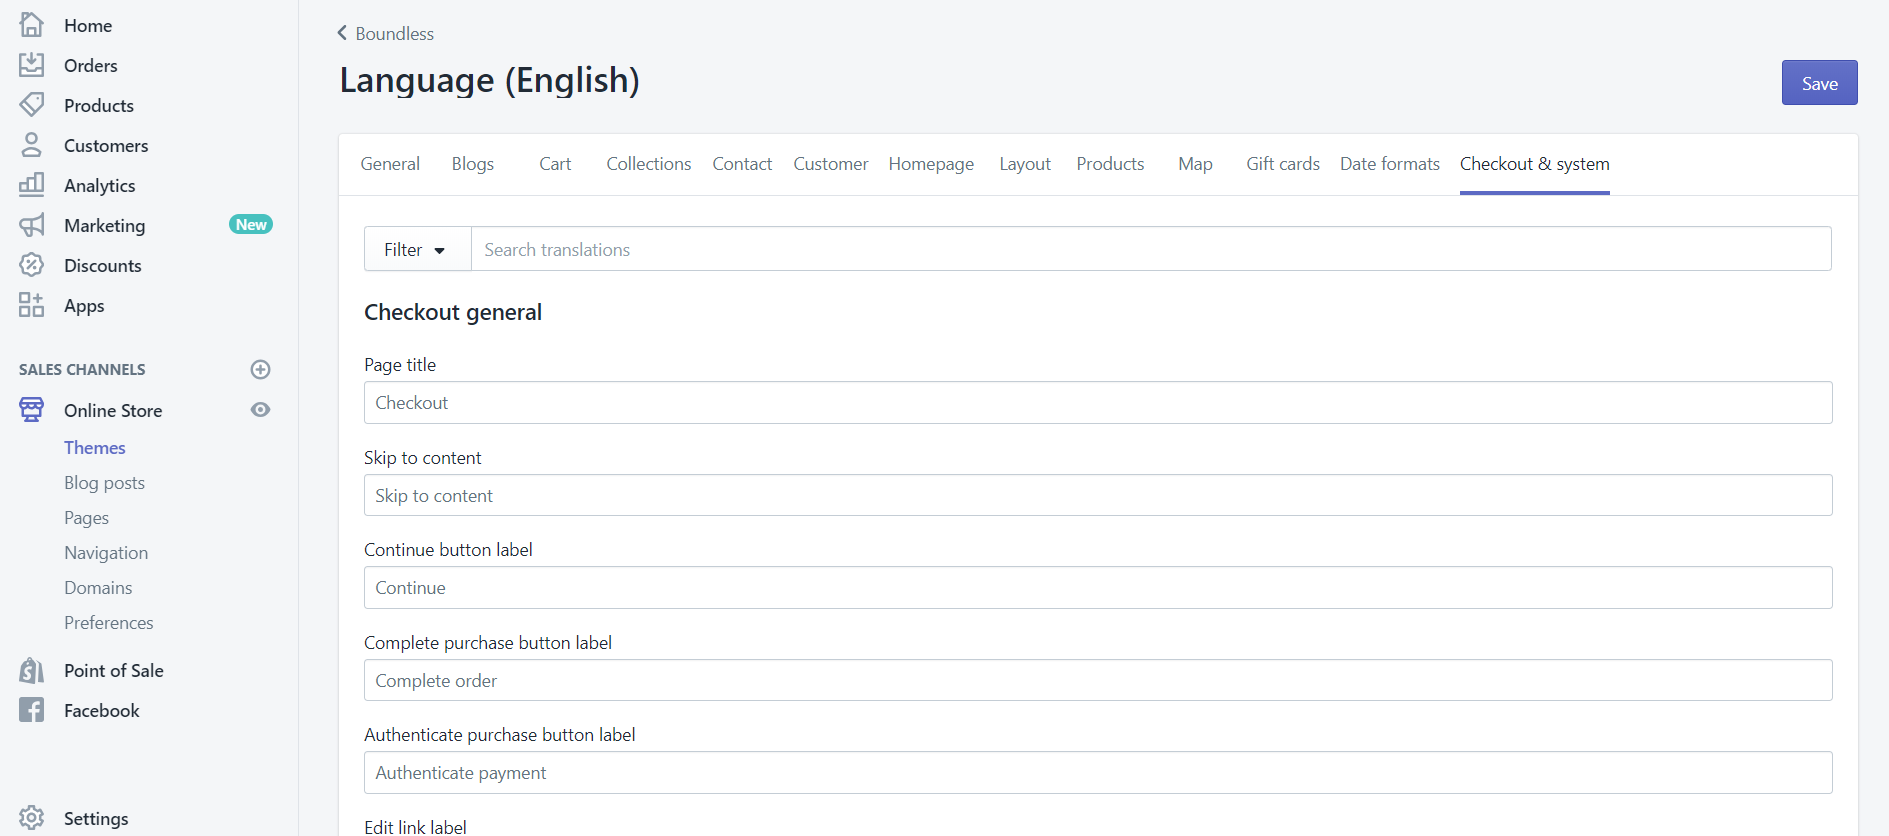Open Navigation under Online Store
The image size is (1889, 836).
coord(106,553)
